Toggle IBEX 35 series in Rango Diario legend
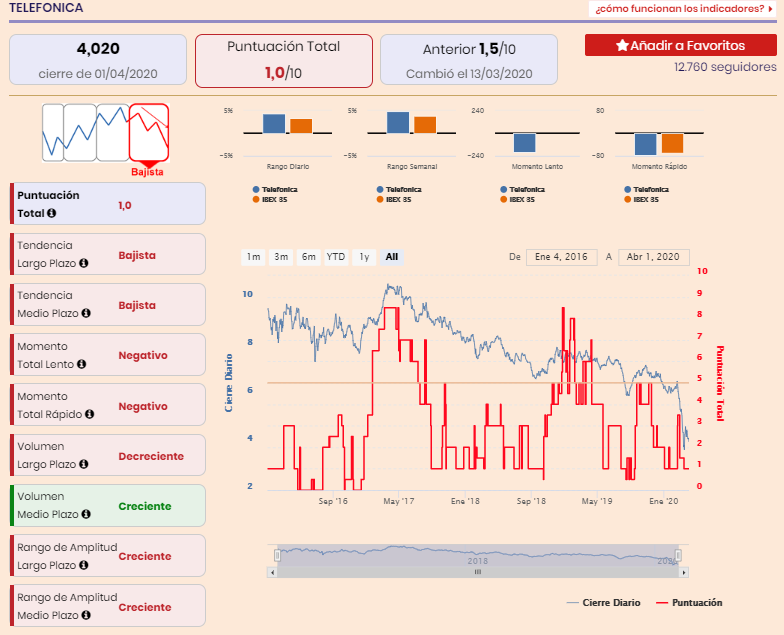Image resolution: width=784 pixels, height=635 pixels. pyautogui.click(x=270, y=200)
